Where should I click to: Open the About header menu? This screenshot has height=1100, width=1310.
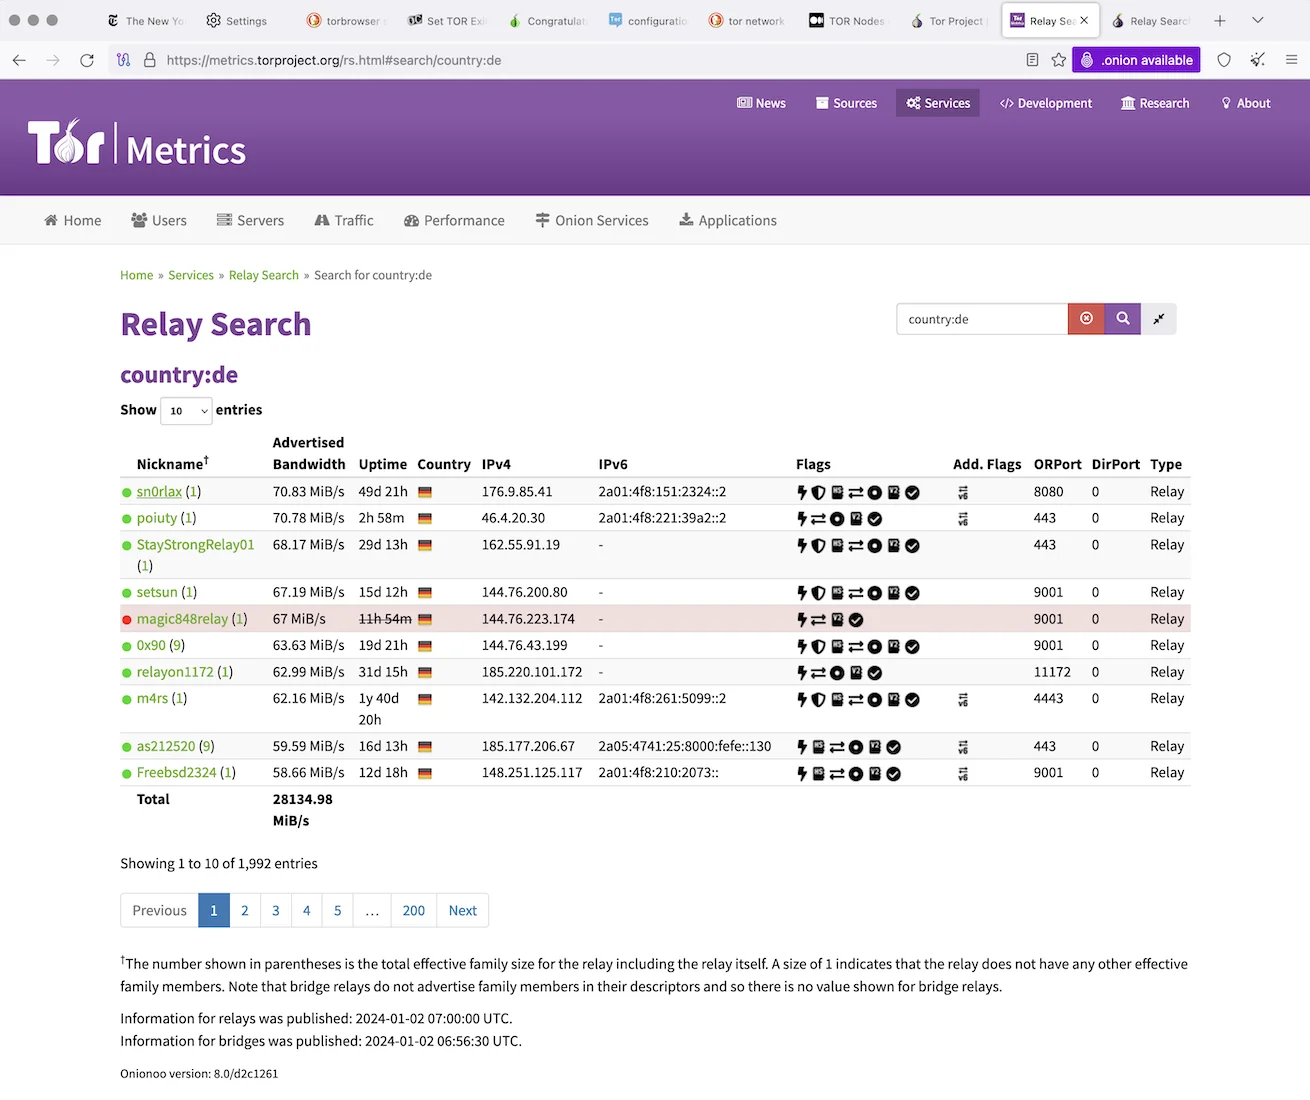1246,103
